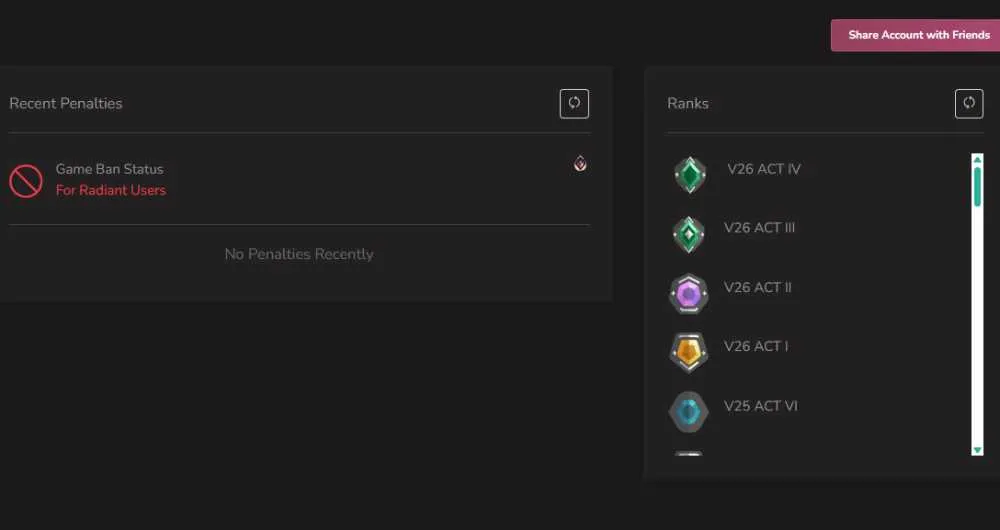
Task: Click the V26 ACT III rank badge
Action: pyautogui.click(x=689, y=234)
